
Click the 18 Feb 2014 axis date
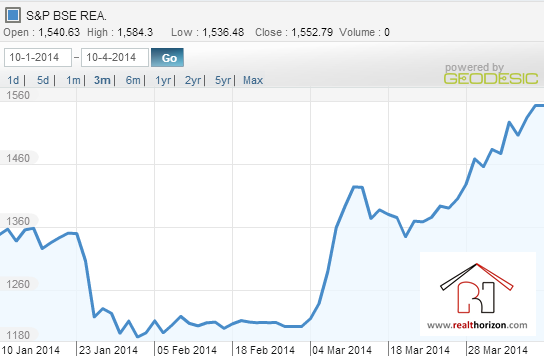[265, 350]
